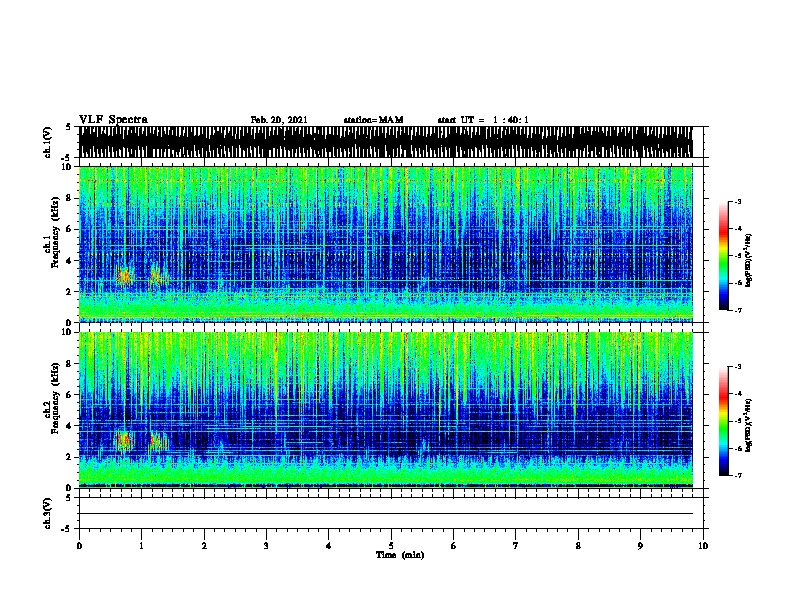
Task: Click the flat ch.3 voltage trace line
Action: pos(386,514)
